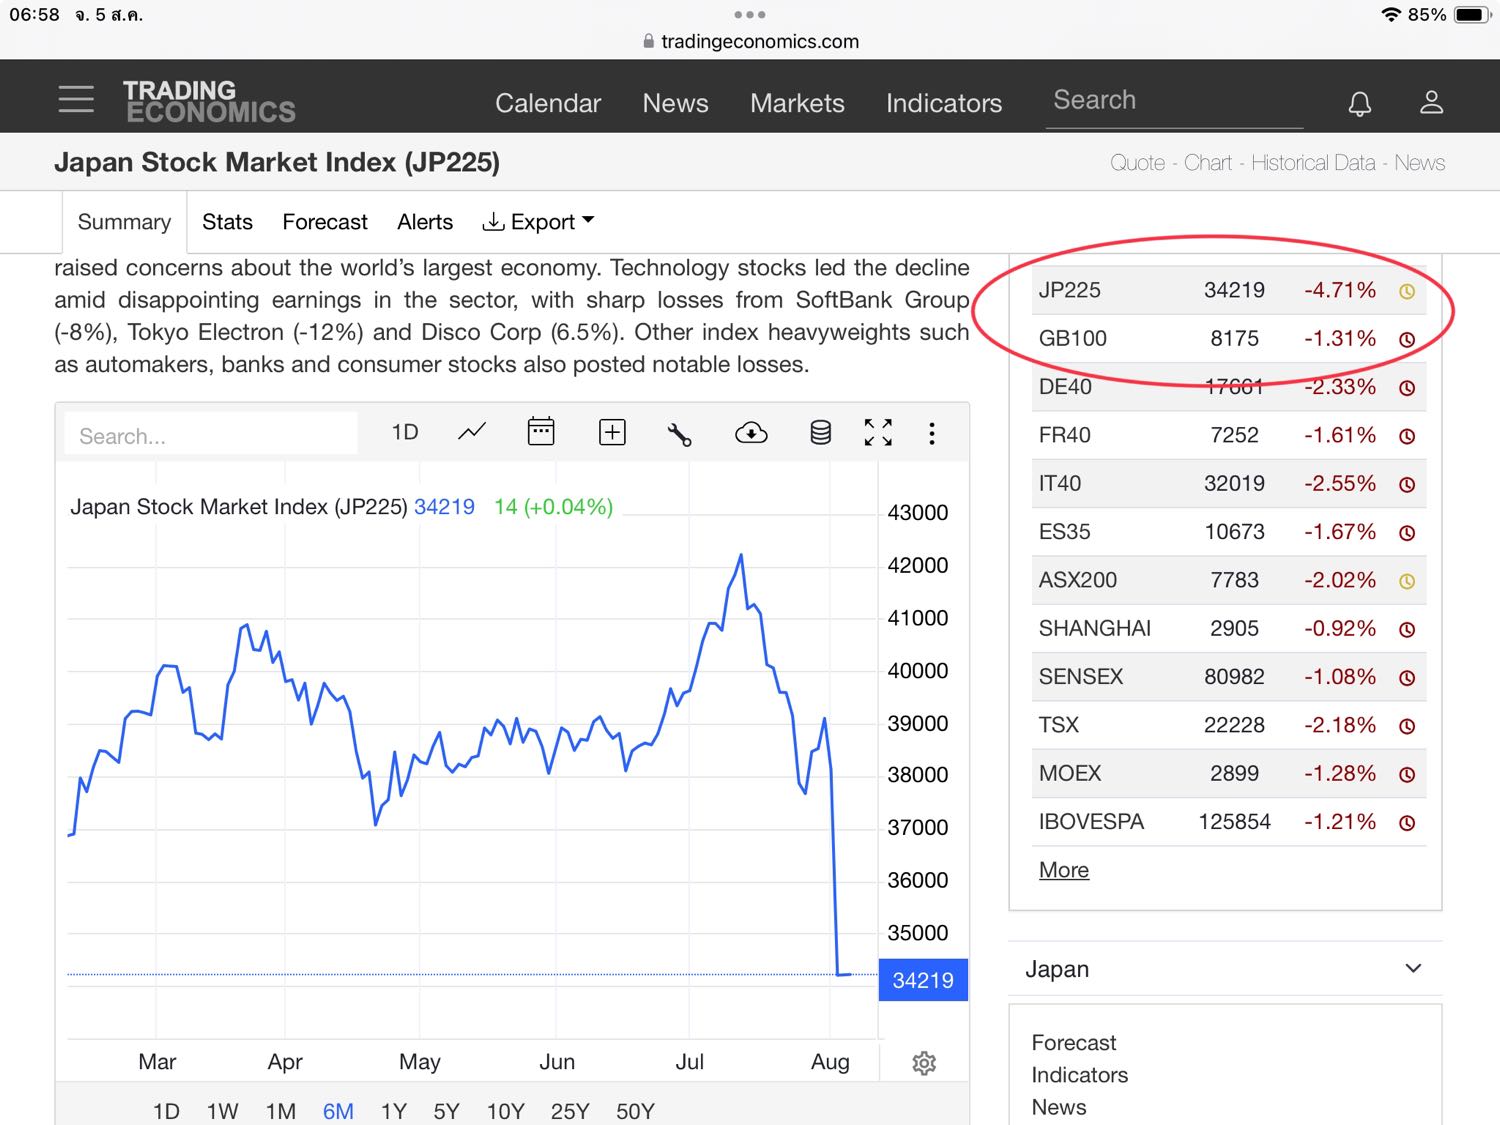Download chart via cloud icon
The width and height of the screenshot is (1500, 1125).
pyautogui.click(x=751, y=432)
